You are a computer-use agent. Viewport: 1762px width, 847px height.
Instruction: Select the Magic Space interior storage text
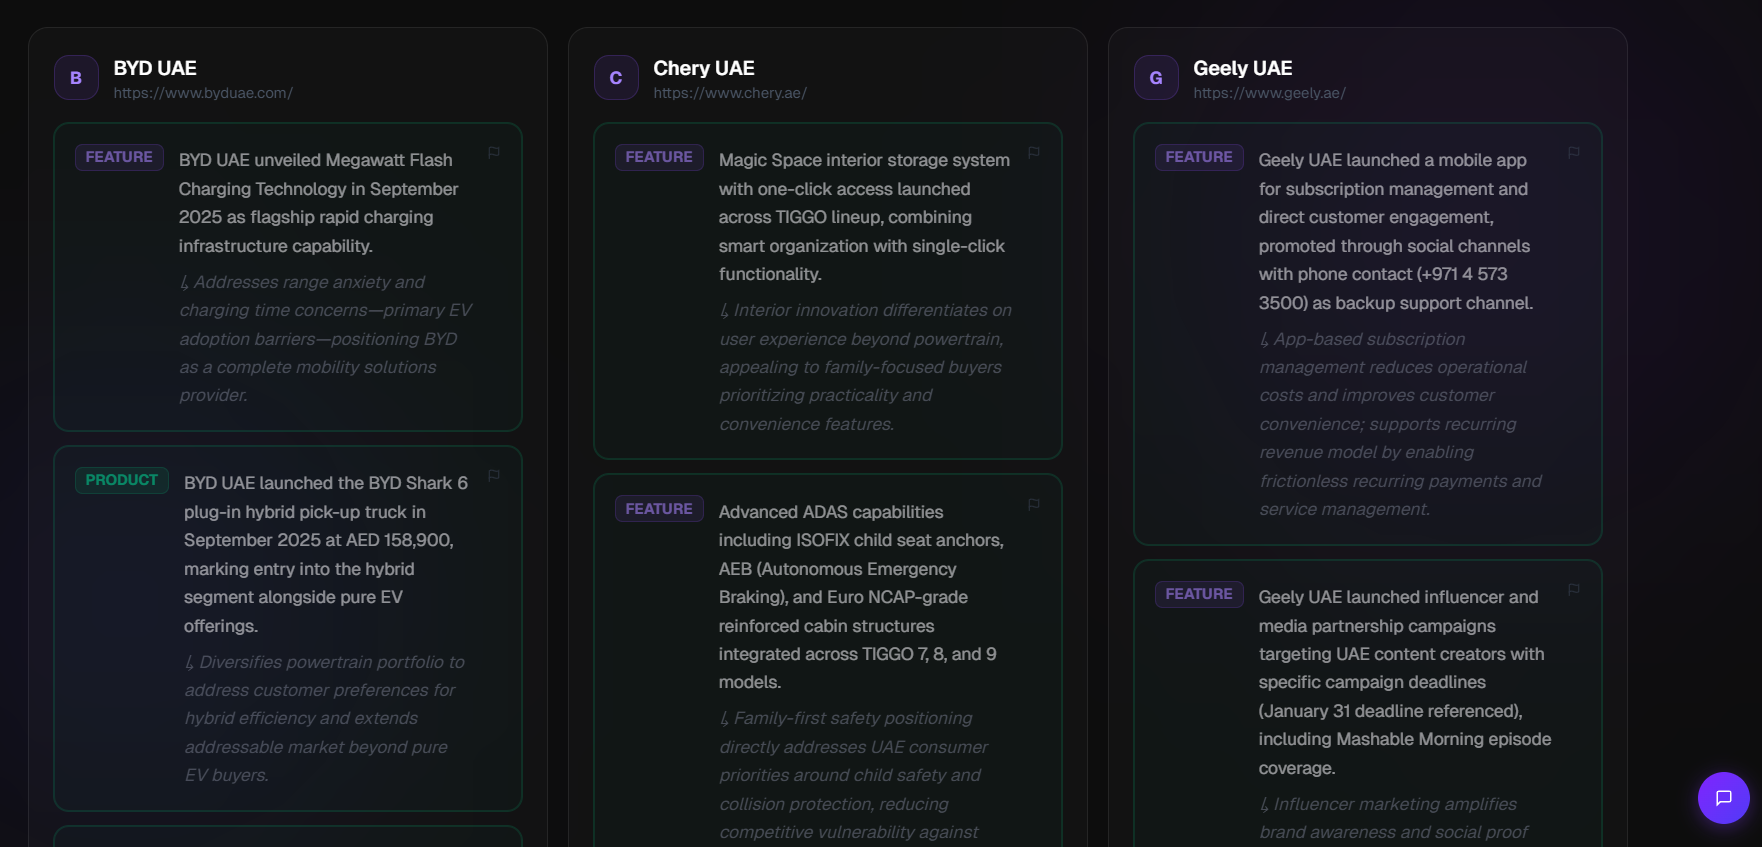pyautogui.click(x=864, y=217)
